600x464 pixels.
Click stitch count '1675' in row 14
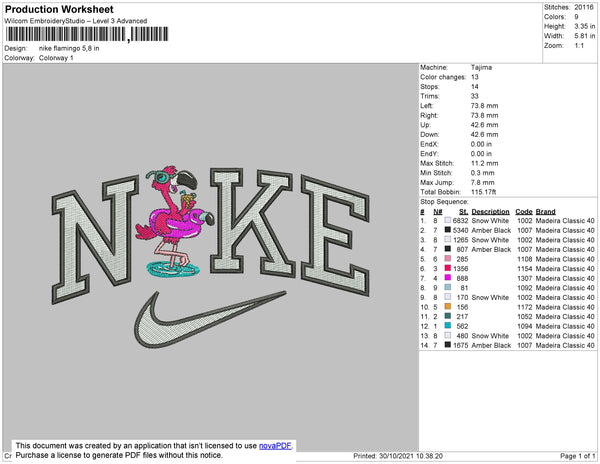(x=460, y=345)
